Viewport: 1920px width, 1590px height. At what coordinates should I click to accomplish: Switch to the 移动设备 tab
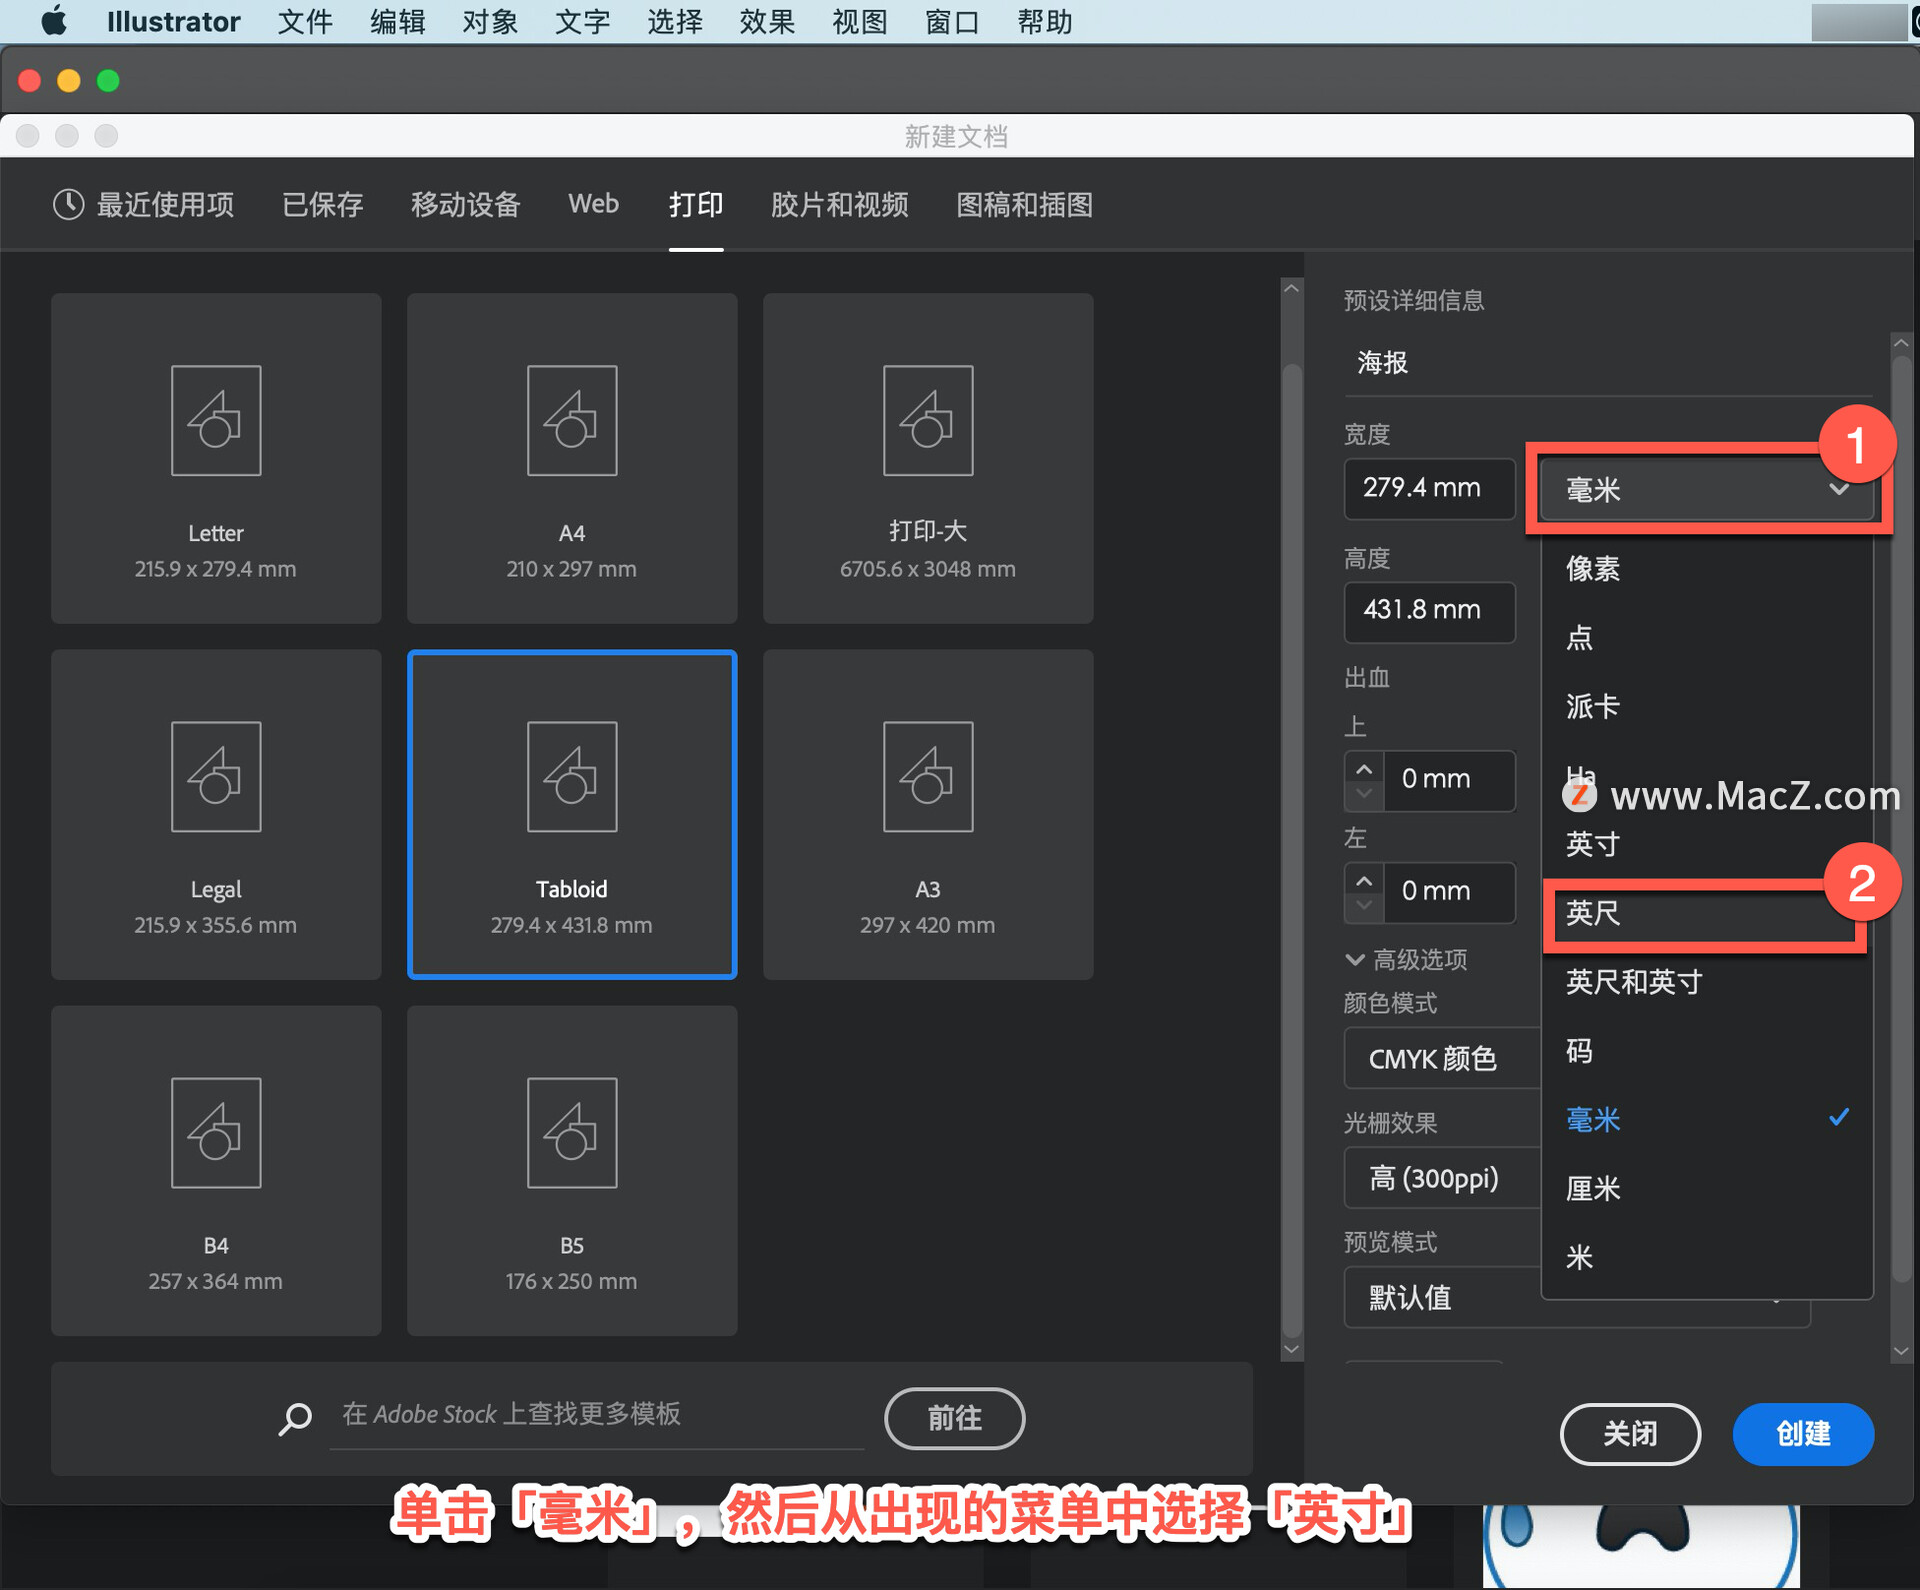[x=466, y=205]
